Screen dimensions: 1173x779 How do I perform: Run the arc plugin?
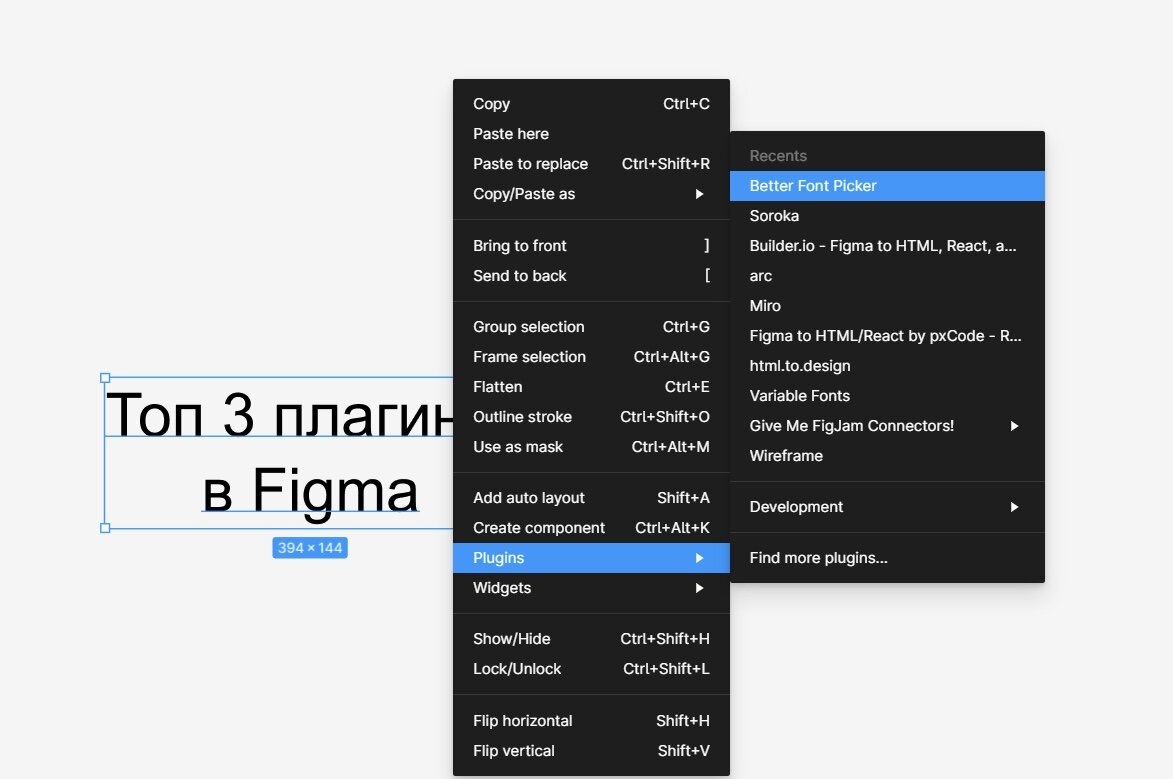(x=887, y=275)
